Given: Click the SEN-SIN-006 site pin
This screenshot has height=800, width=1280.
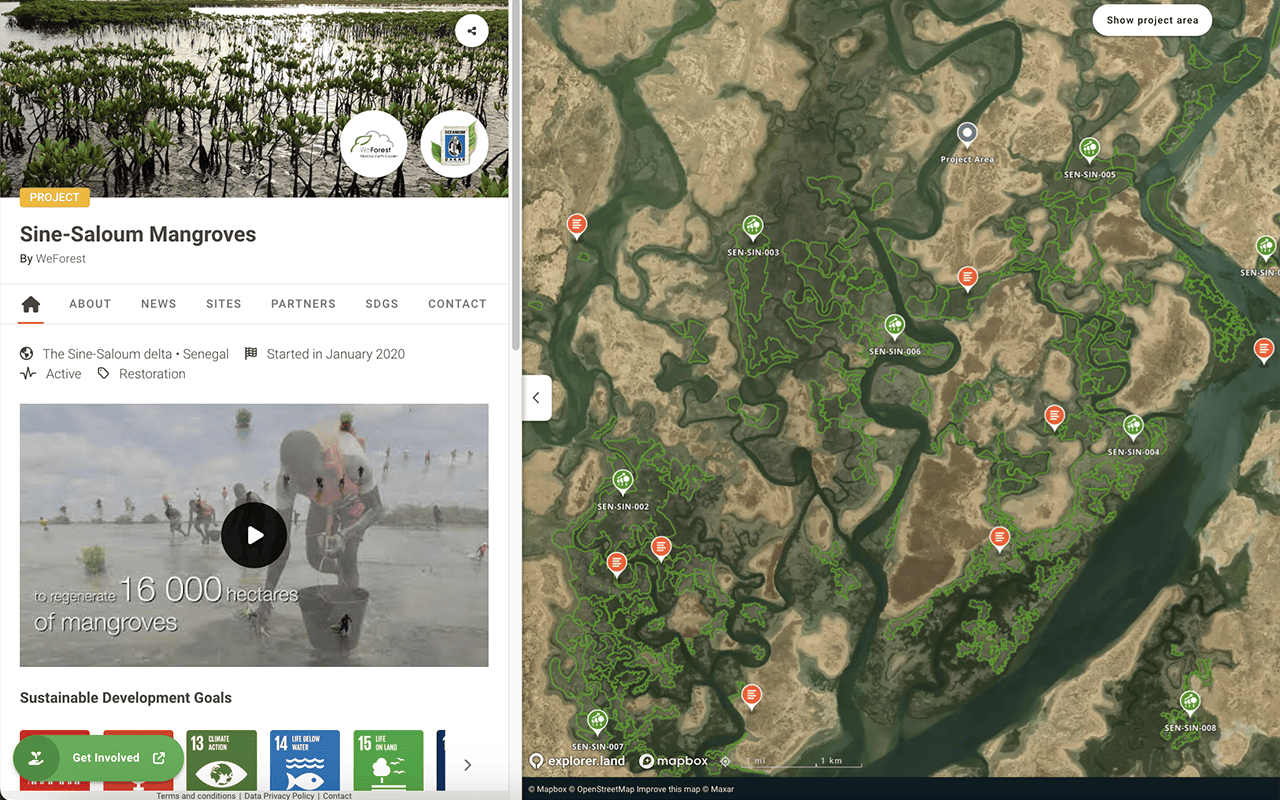Looking at the screenshot, I should 894,327.
